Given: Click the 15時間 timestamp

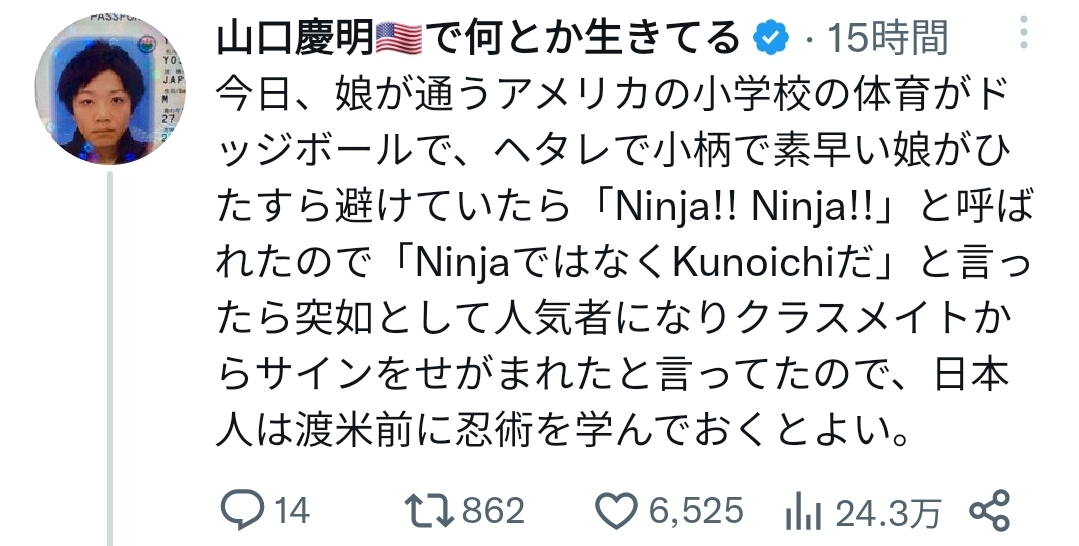Looking at the screenshot, I should (888, 38).
